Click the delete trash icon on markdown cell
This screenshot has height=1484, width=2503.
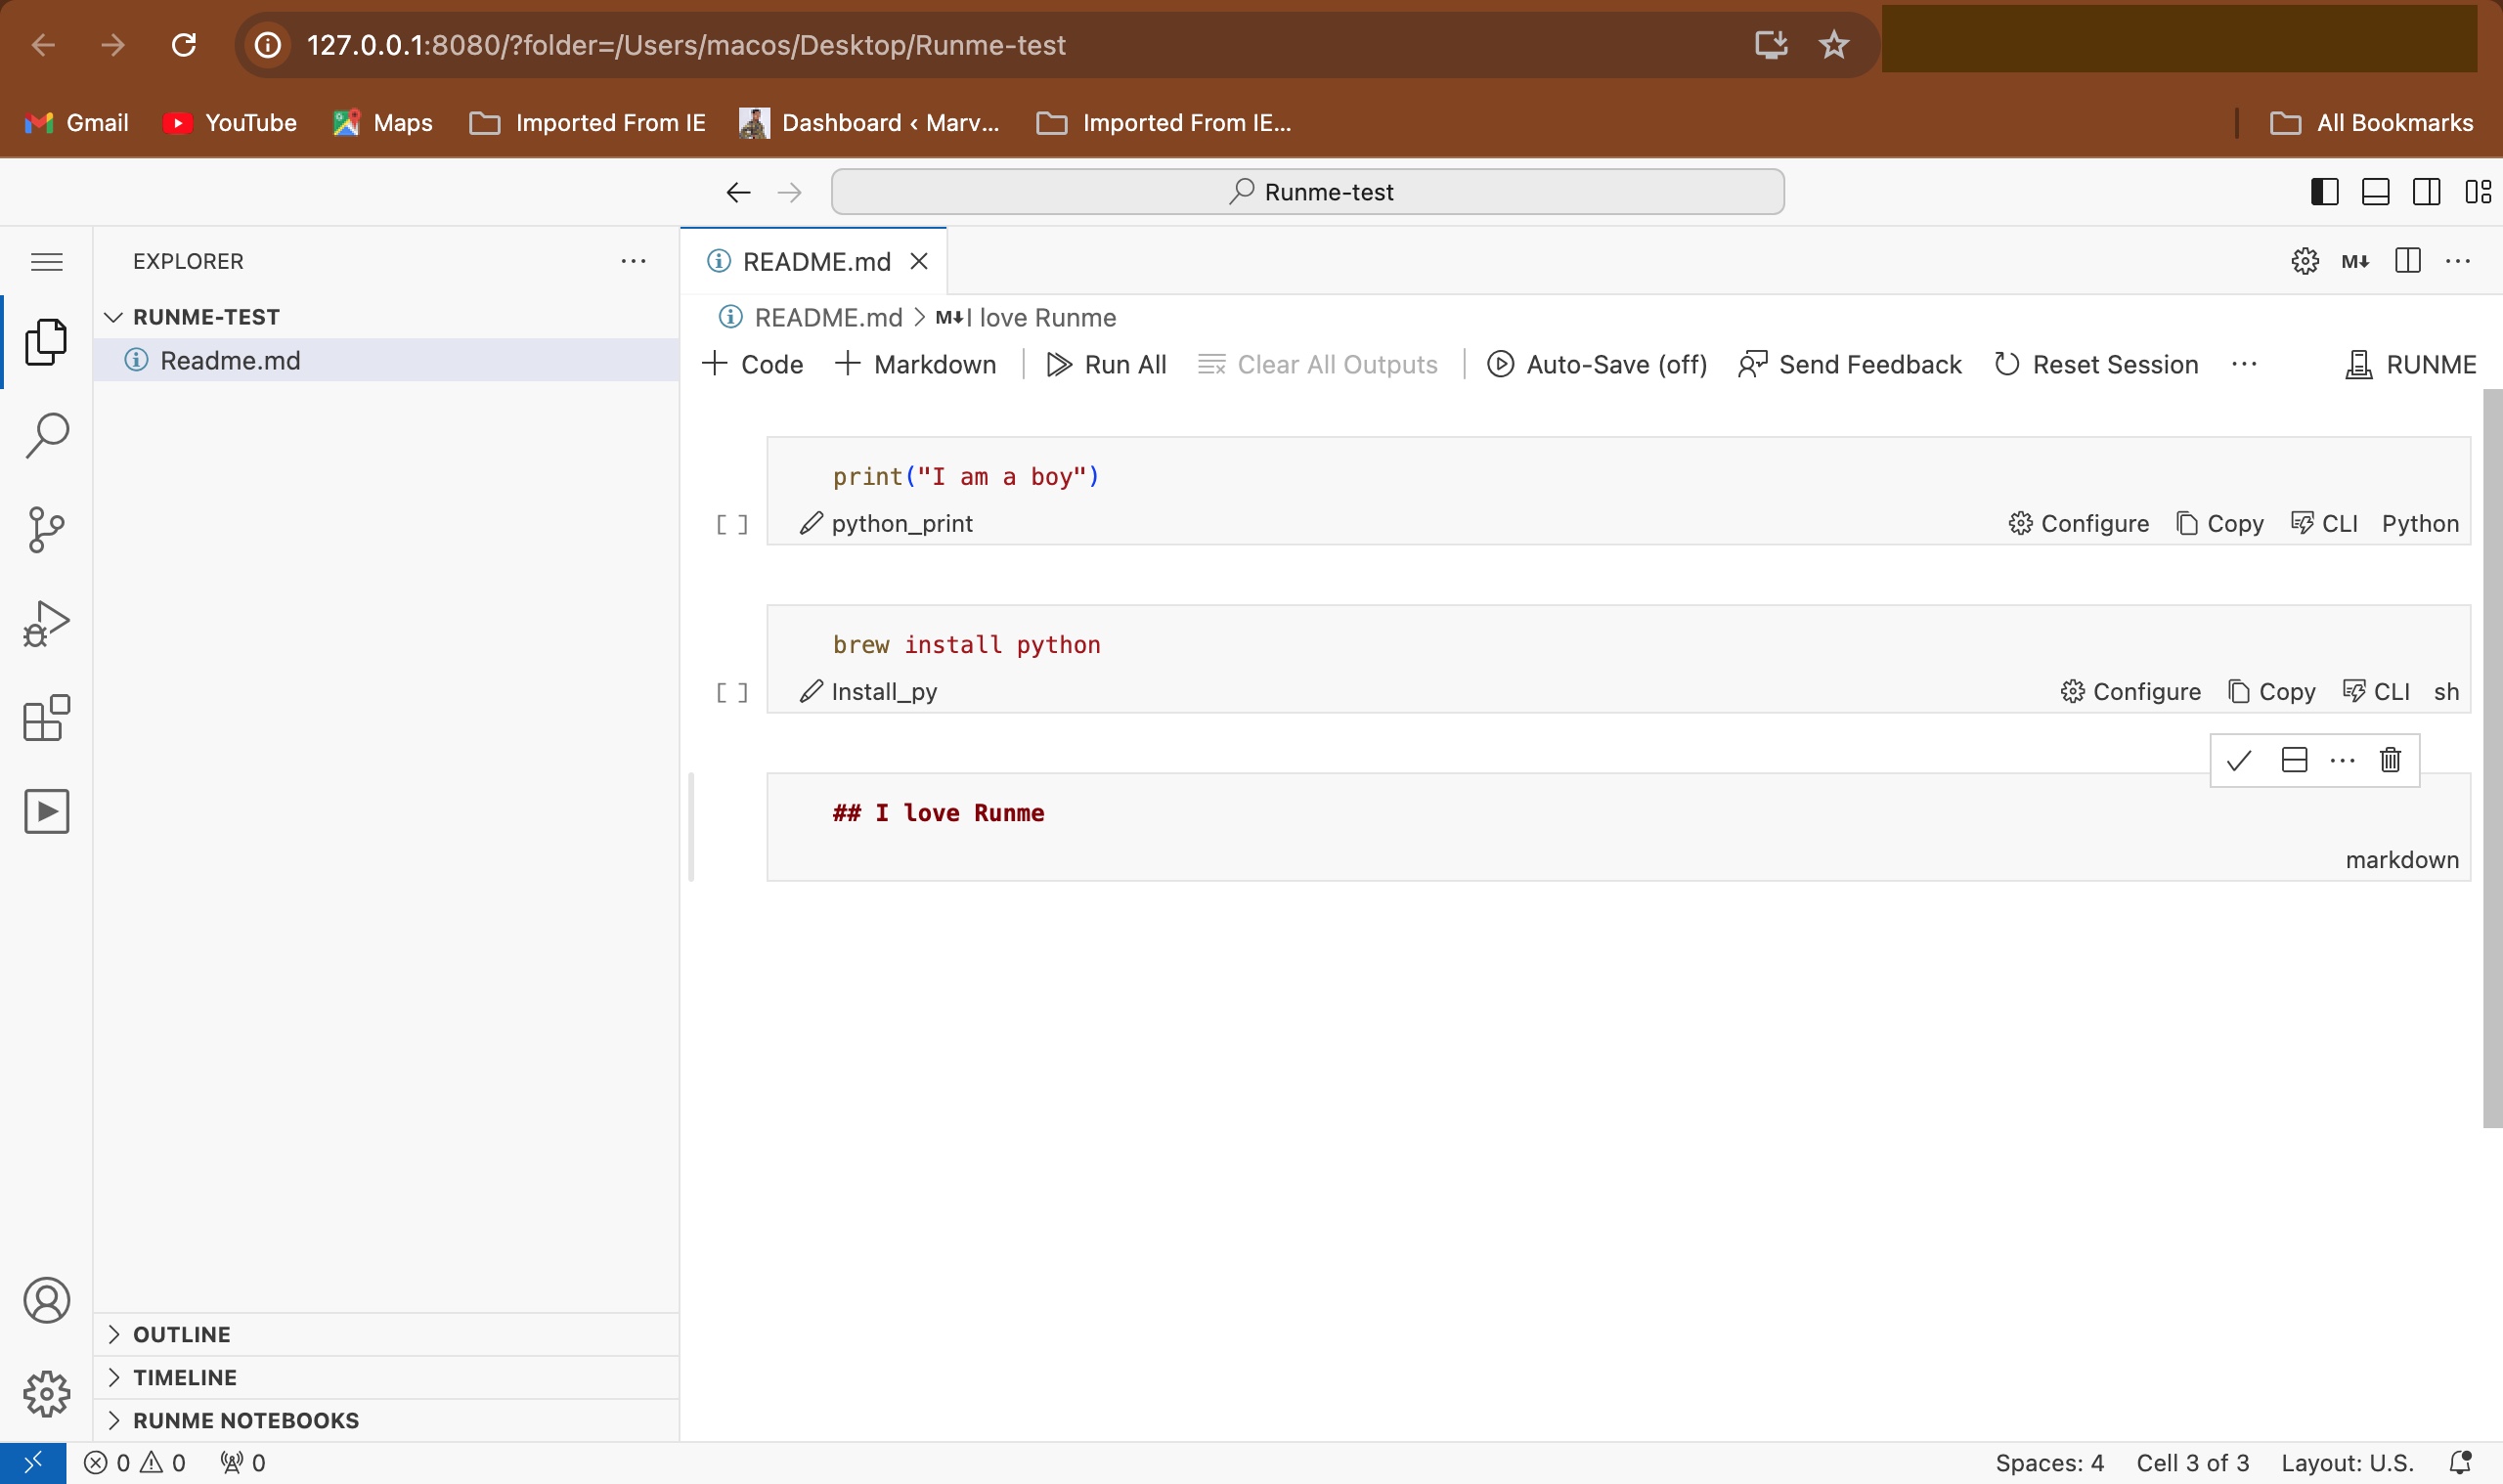(x=2390, y=760)
